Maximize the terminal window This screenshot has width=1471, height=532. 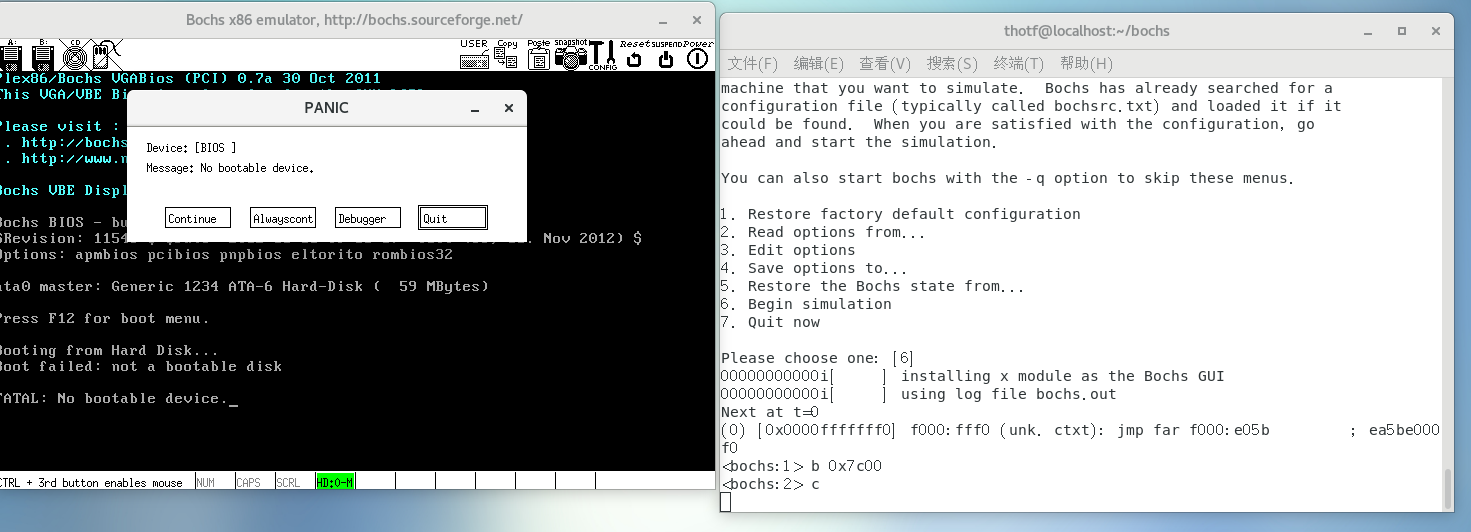1403,31
